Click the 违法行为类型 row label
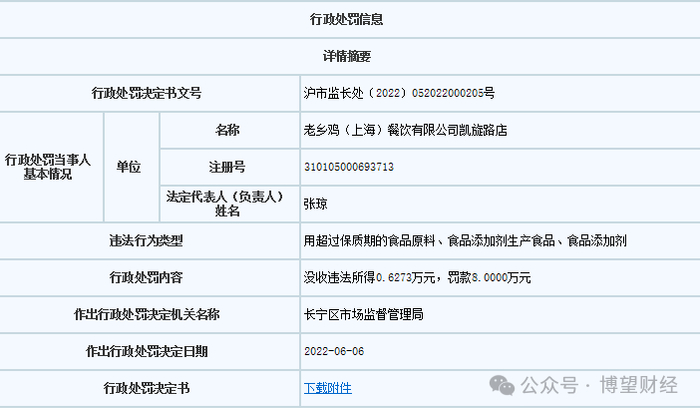The height and width of the screenshot is (413, 700). [x=146, y=241]
